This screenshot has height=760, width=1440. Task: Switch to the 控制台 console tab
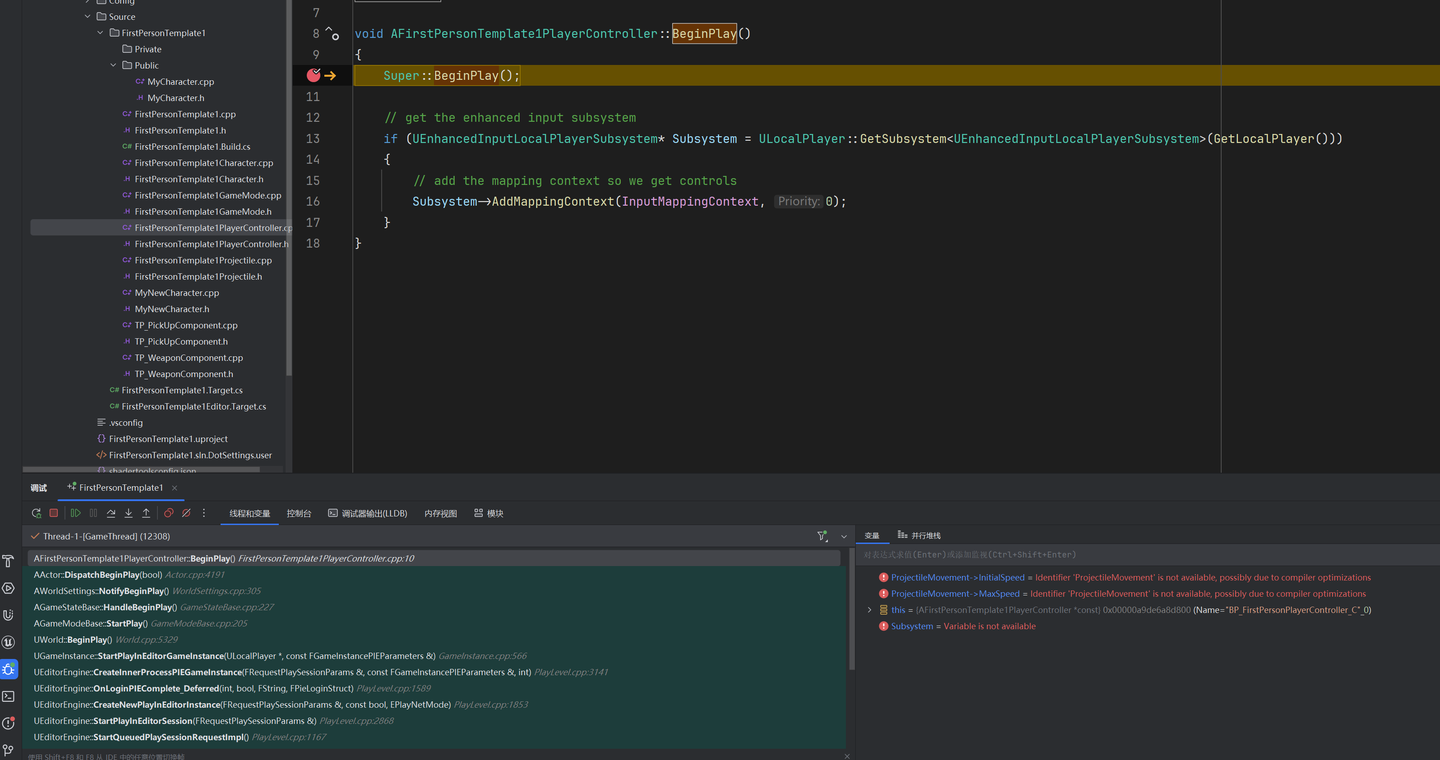[x=299, y=513]
